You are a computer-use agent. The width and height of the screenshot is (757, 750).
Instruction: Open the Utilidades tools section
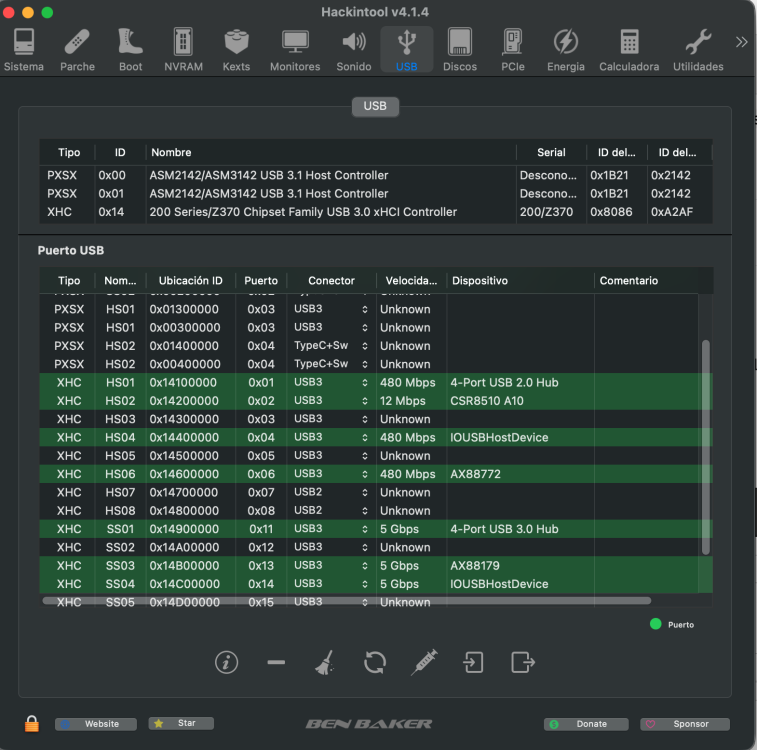coord(698,50)
